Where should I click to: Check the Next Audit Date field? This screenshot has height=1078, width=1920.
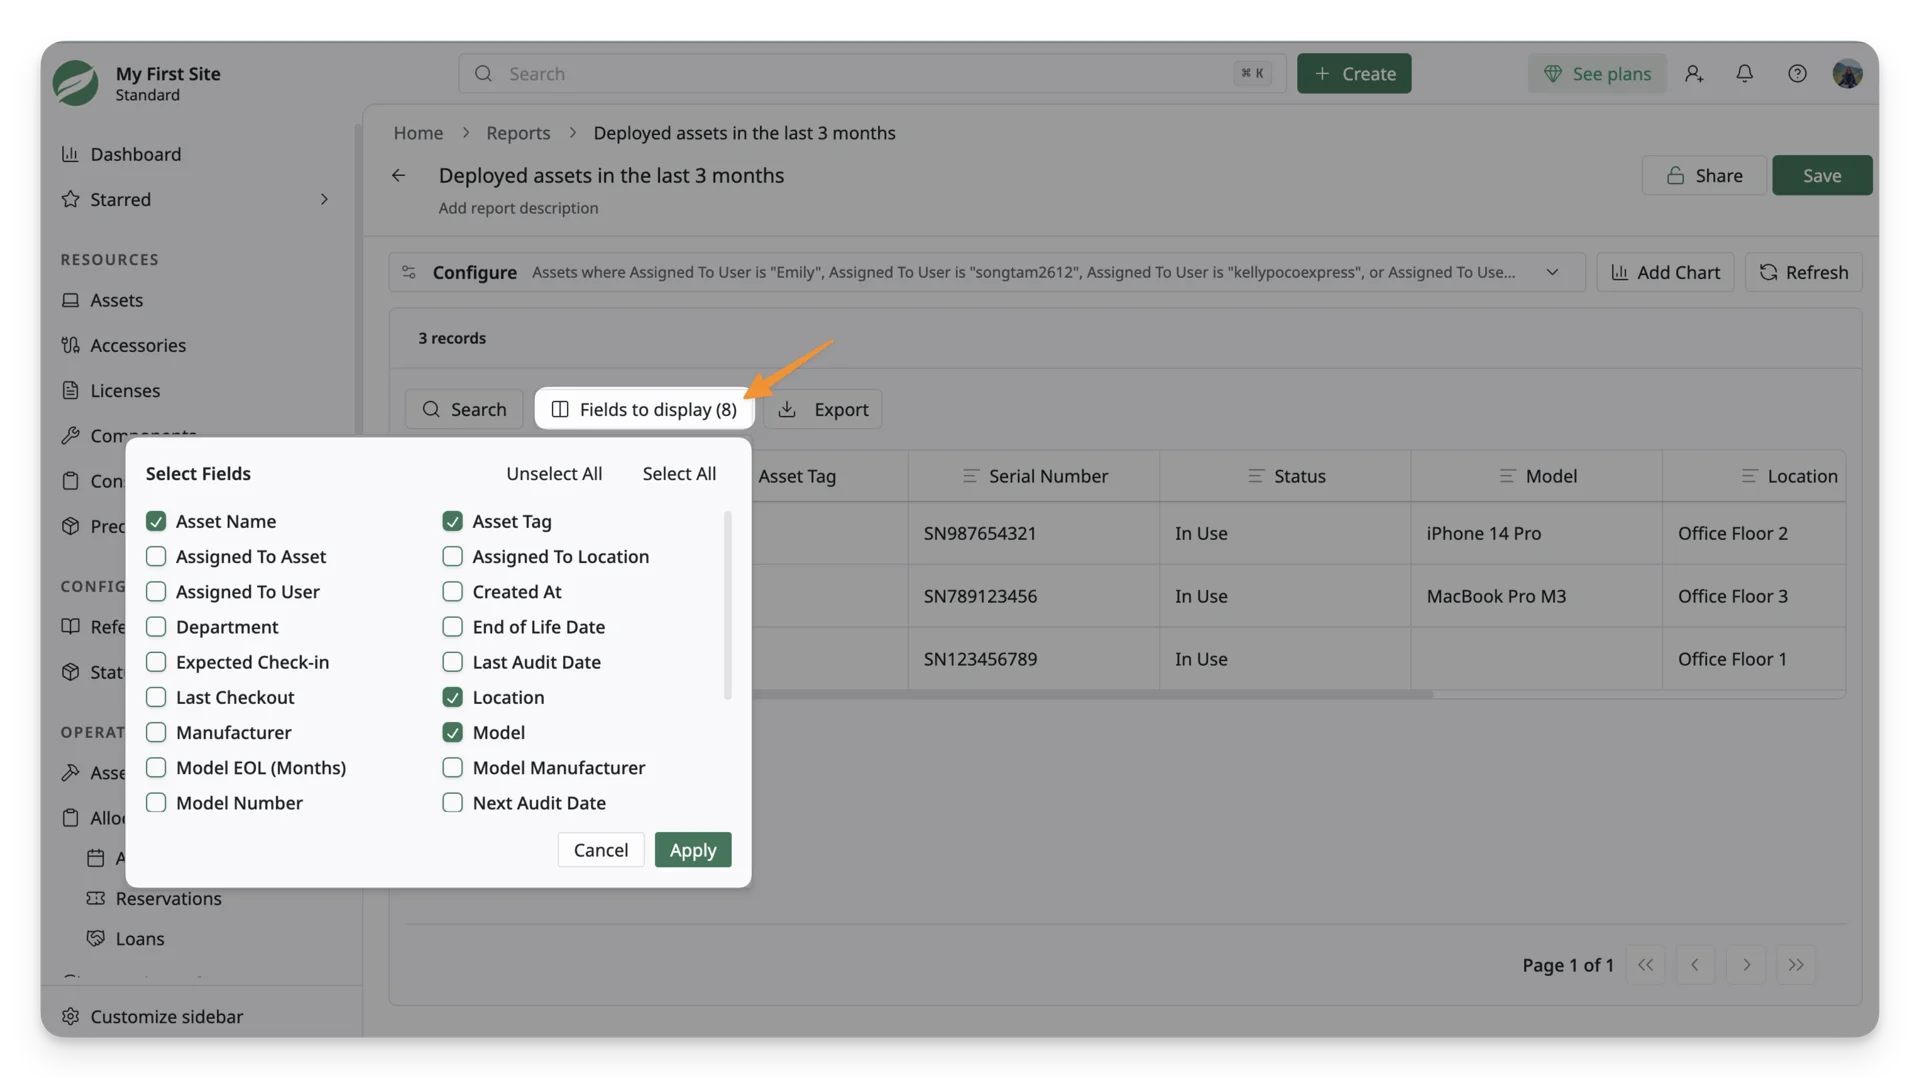coord(452,803)
